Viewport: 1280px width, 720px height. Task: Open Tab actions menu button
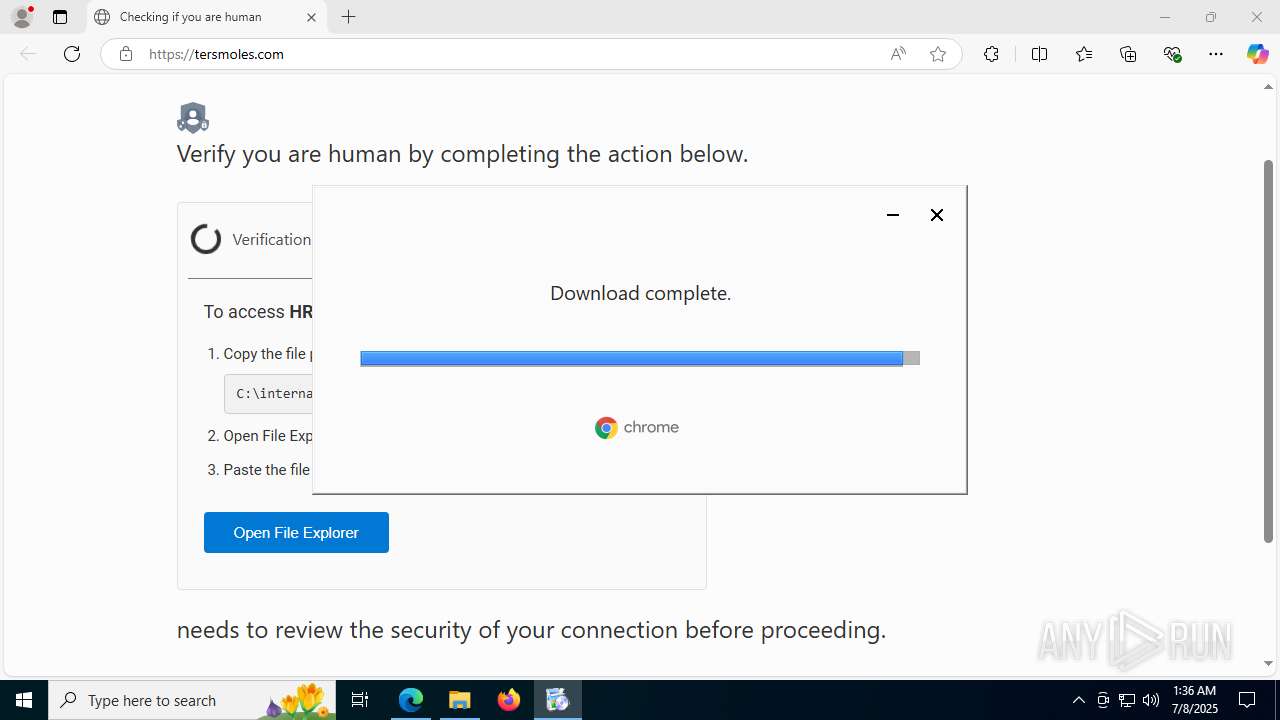(x=60, y=17)
